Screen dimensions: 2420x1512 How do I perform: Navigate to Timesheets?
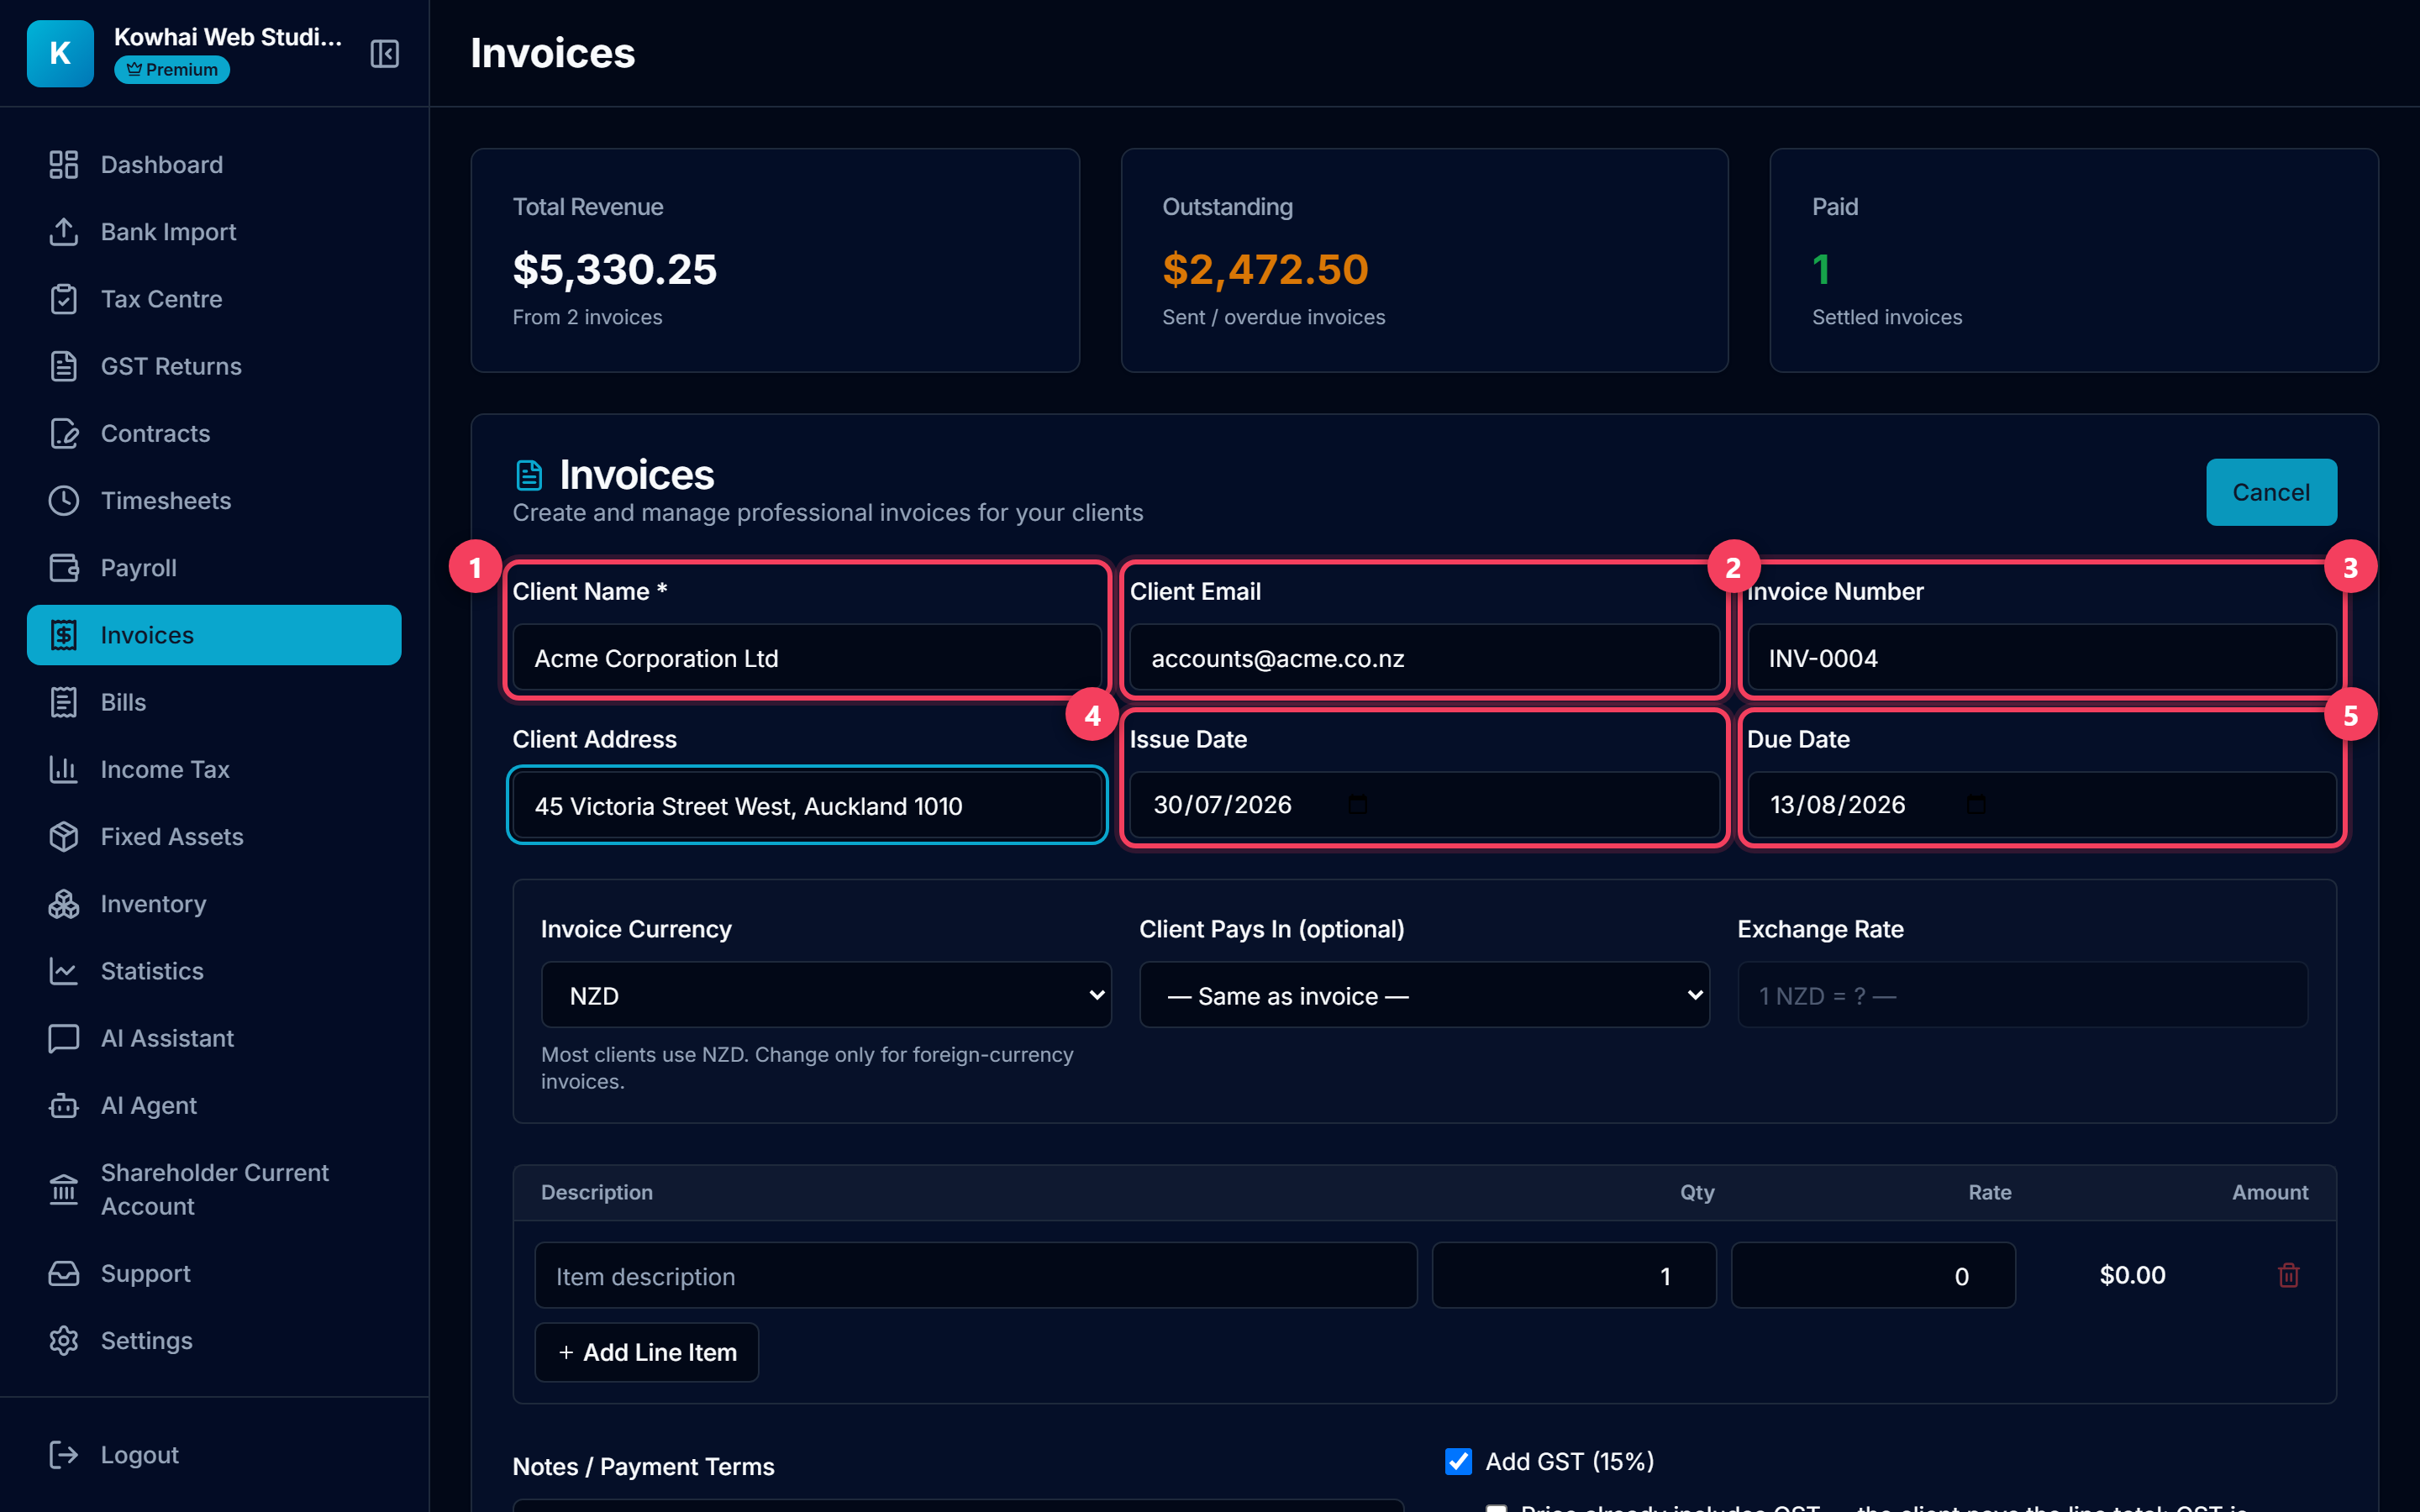coord(214,501)
